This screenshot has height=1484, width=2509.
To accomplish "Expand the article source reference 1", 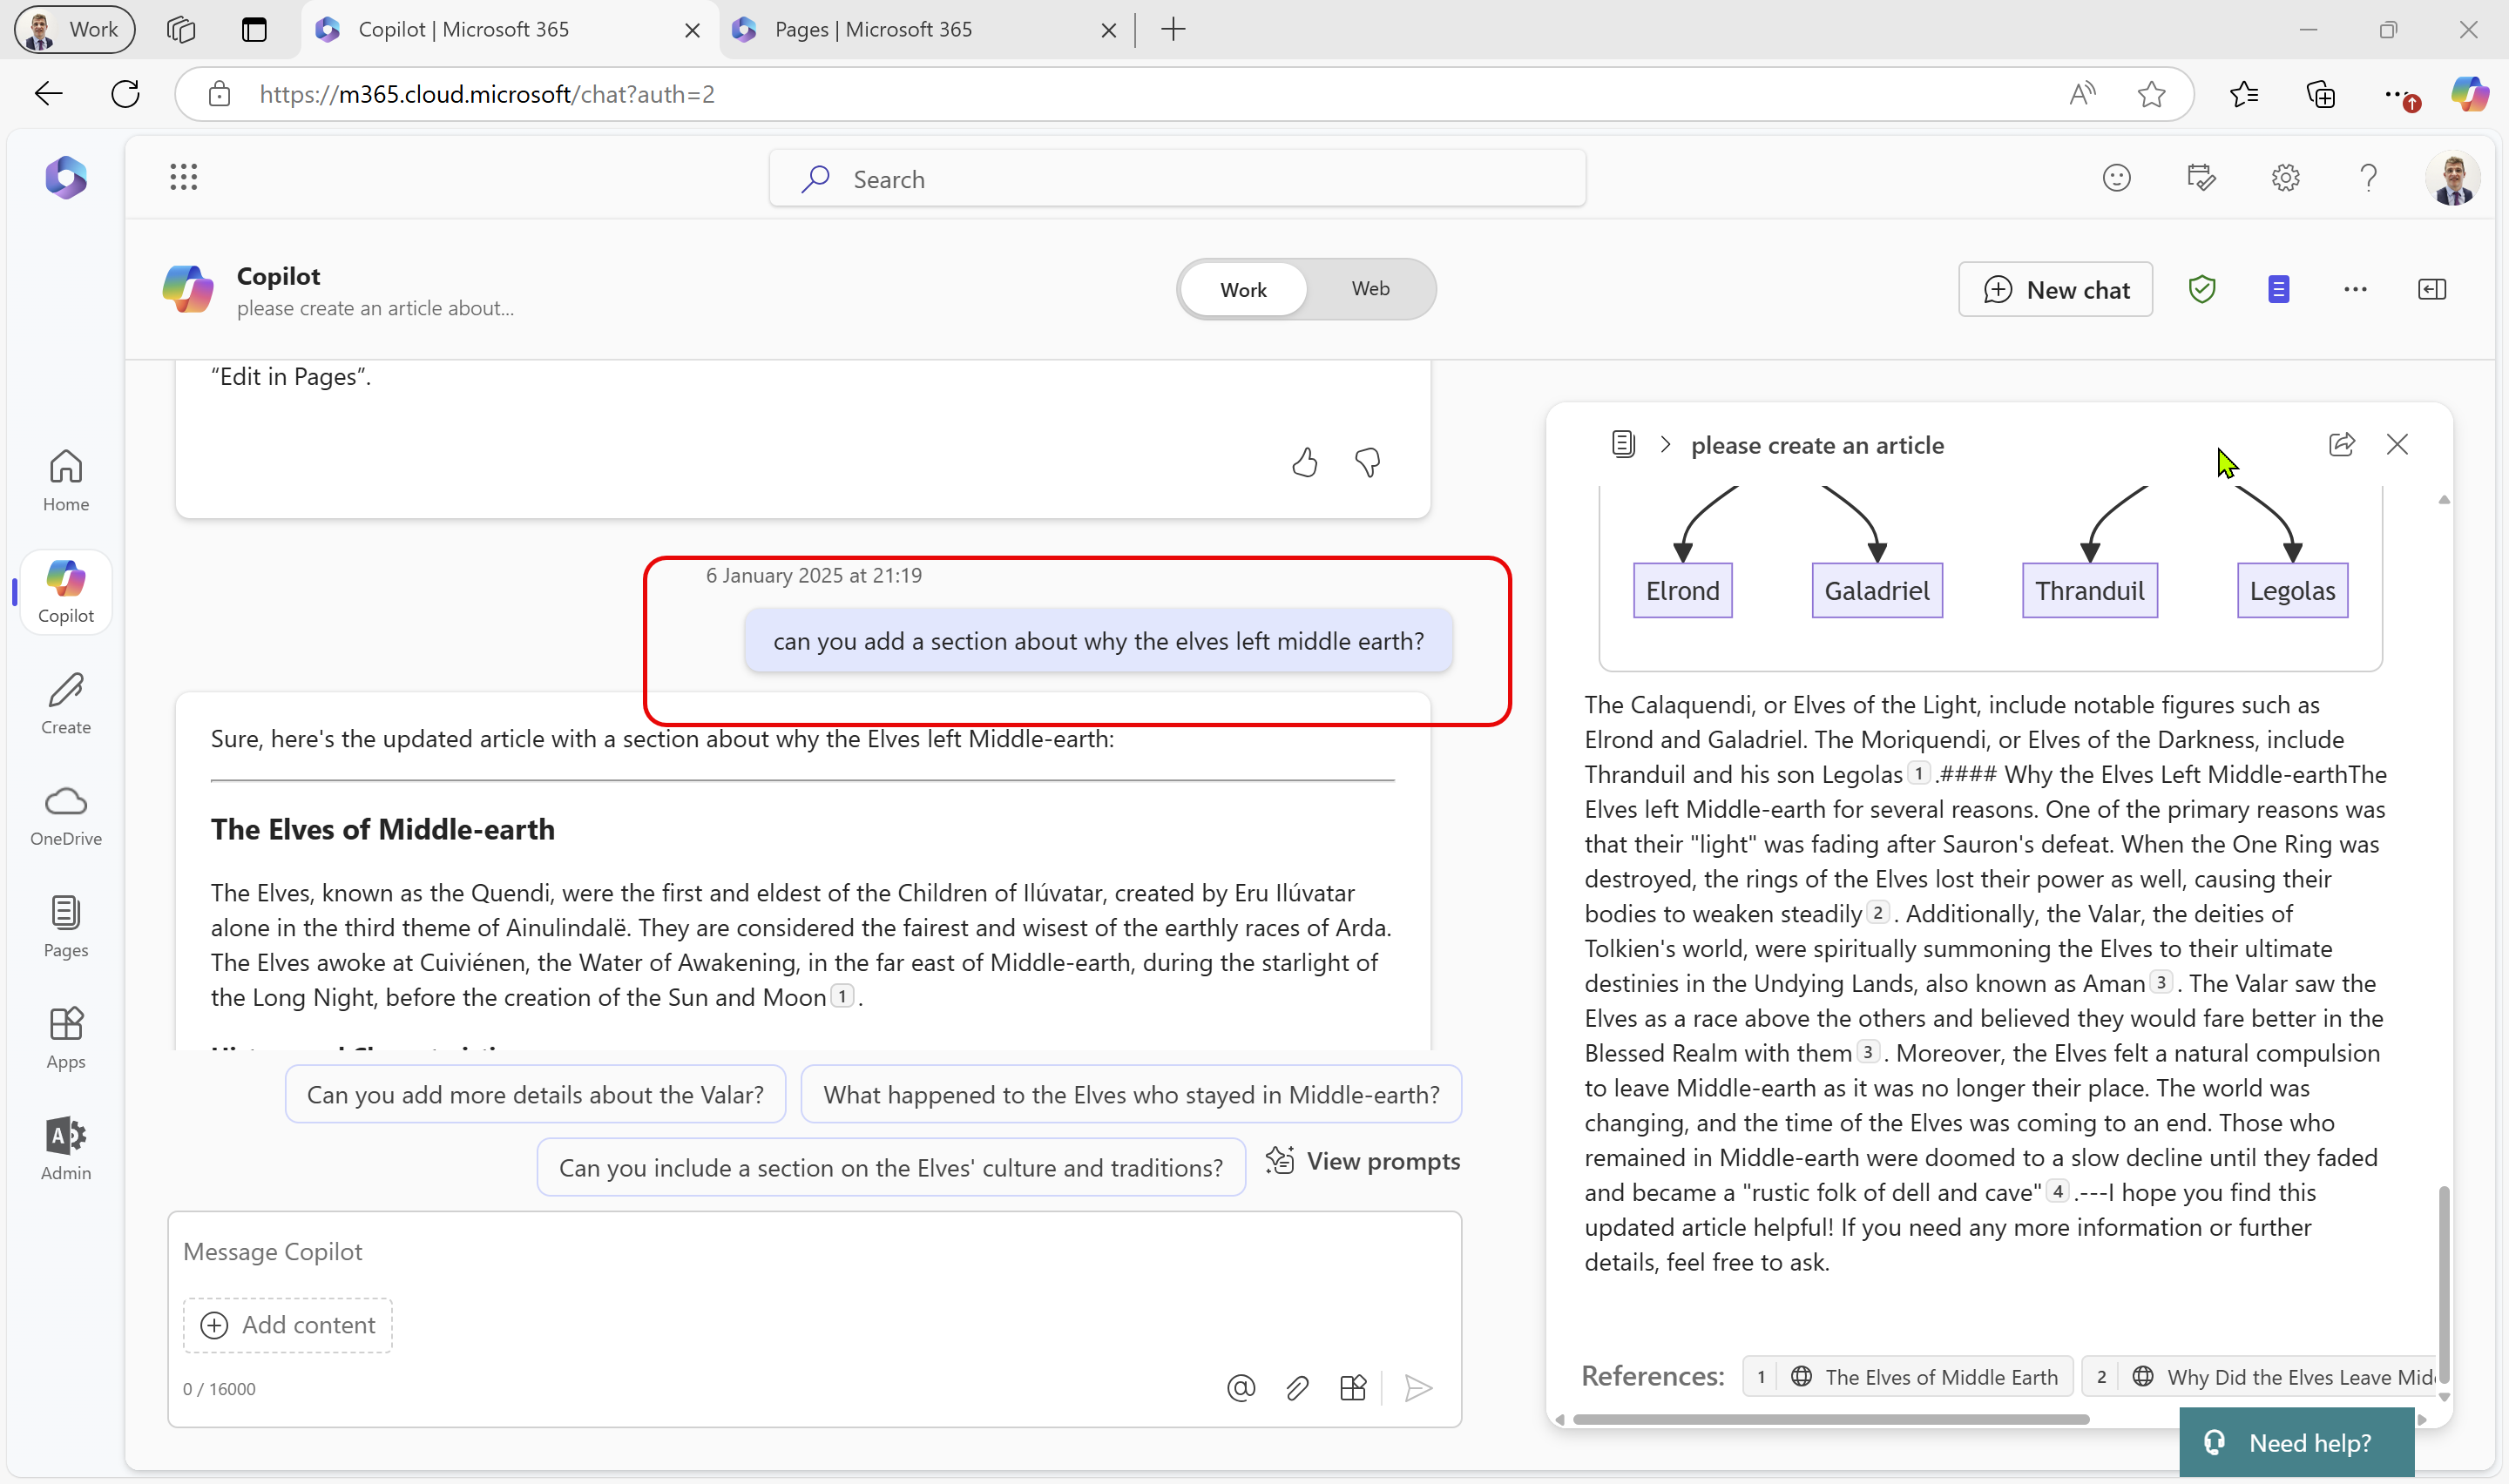I will (1908, 1376).
